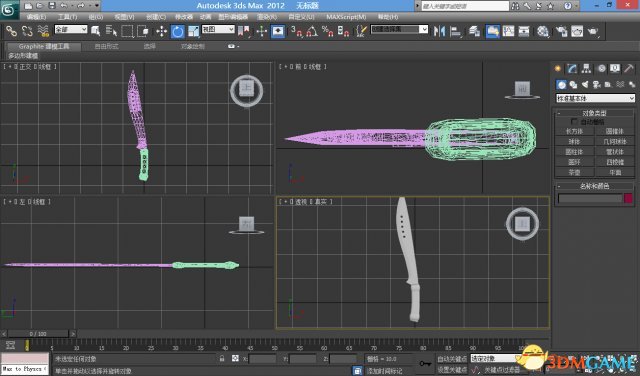Toggle the Graphite Modeling Tools ribbon icon
Viewport: 640px width, 376px height.
pos(493,31)
